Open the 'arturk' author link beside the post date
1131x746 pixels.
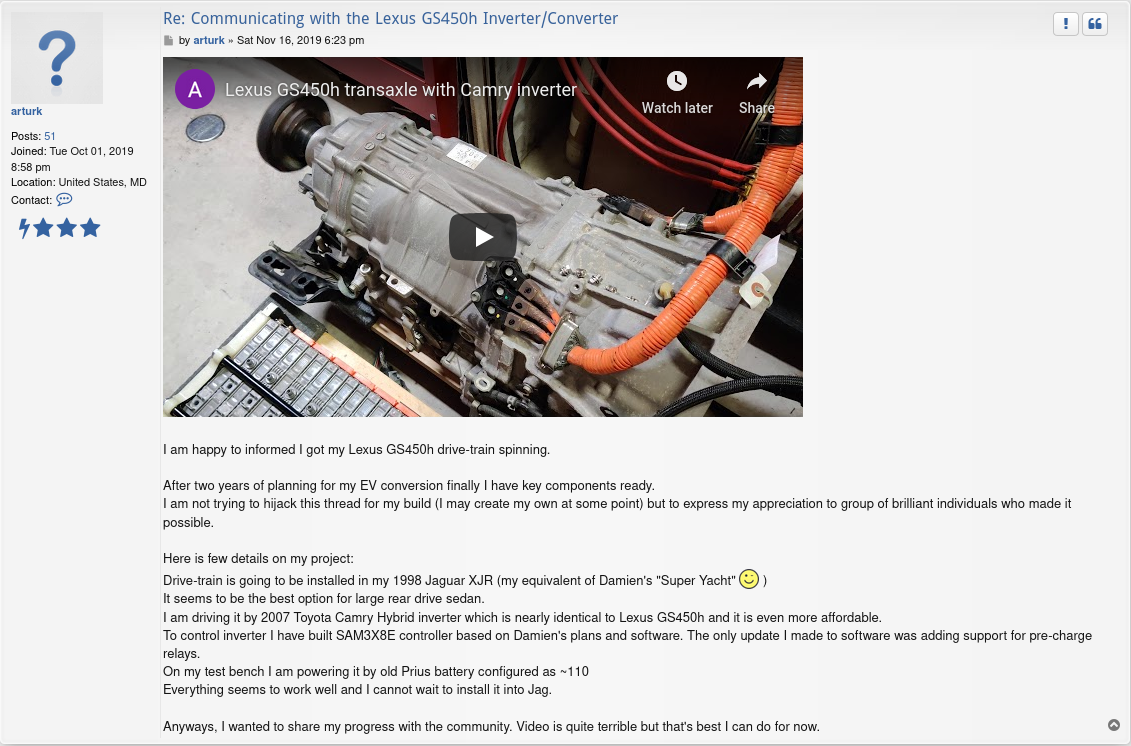[x=209, y=40]
